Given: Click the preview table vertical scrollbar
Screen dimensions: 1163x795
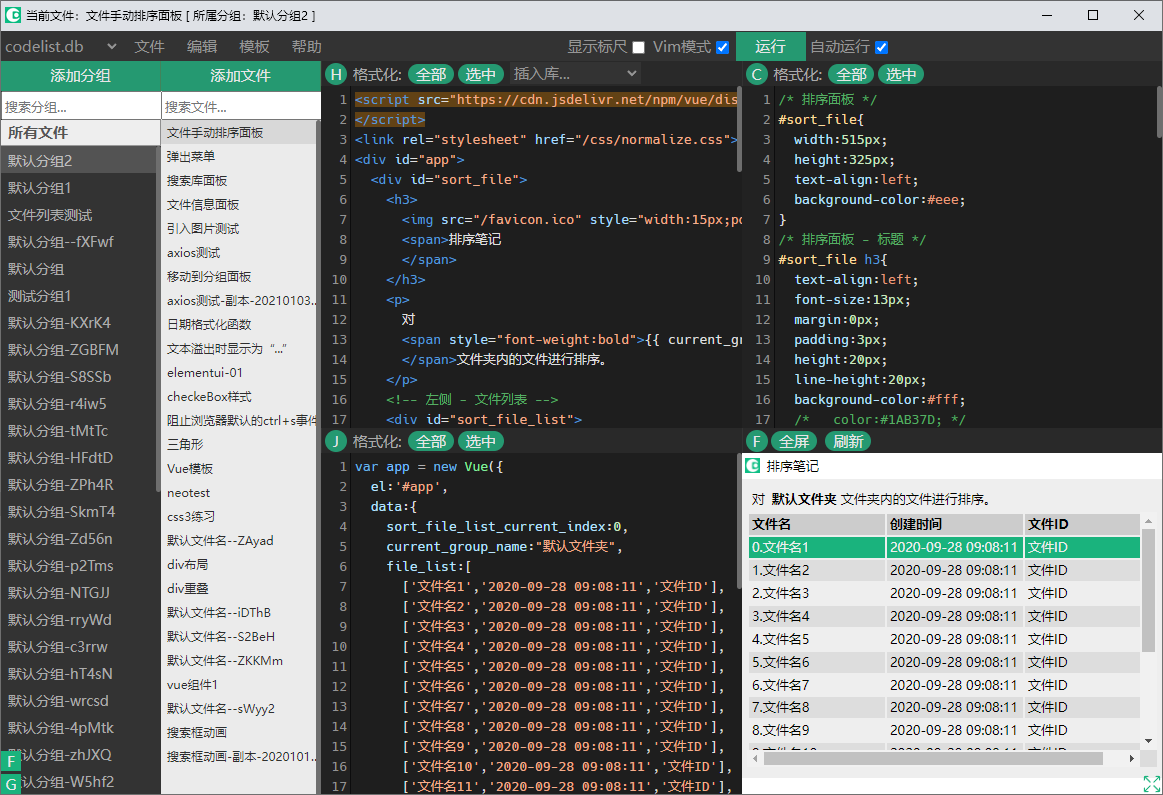Looking at the screenshot, I should pos(1148,590).
